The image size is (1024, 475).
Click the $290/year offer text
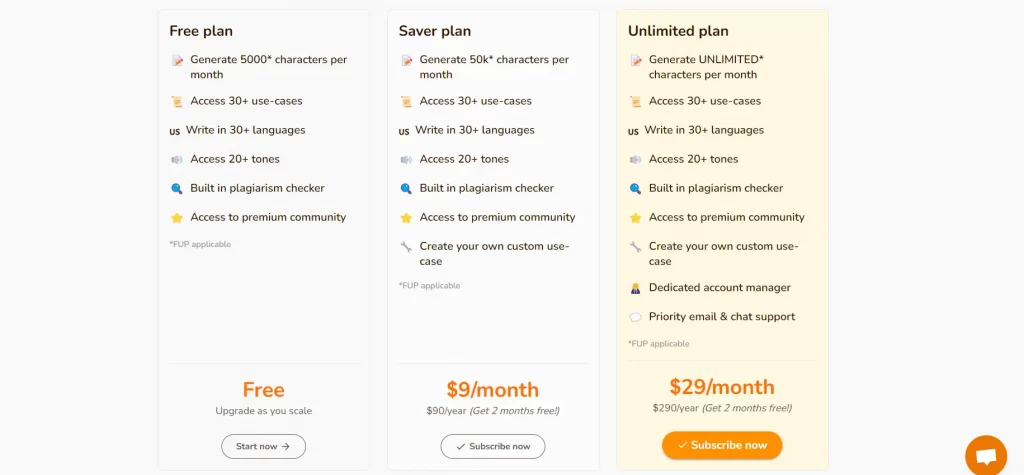[722, 408]
